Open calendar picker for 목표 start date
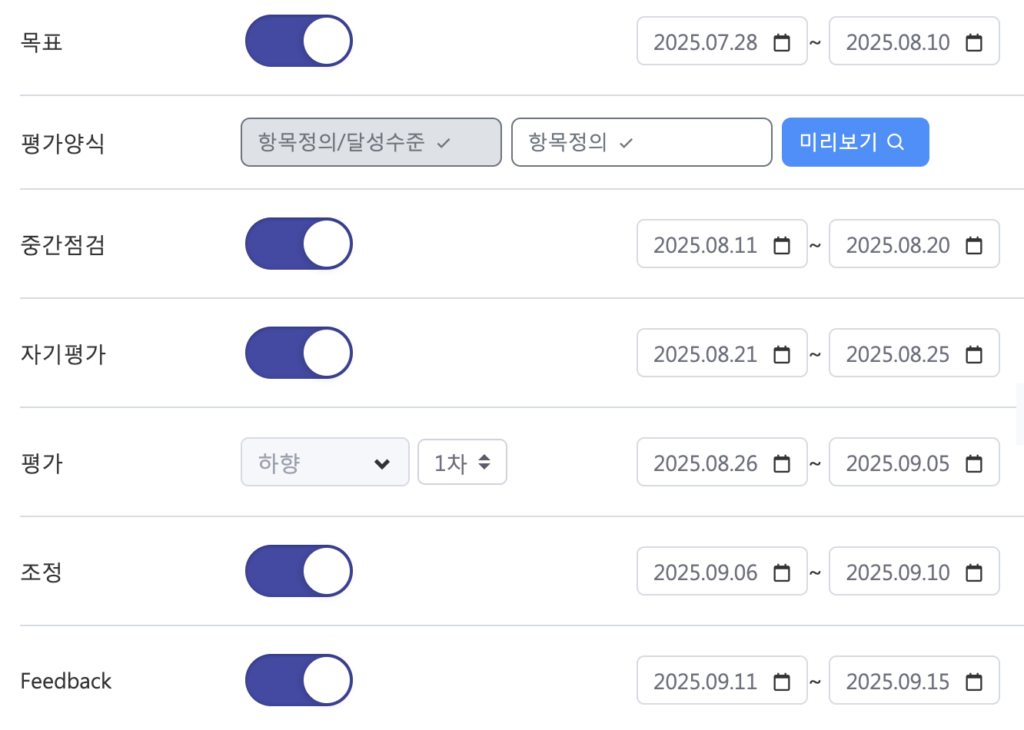 (782, 43)
